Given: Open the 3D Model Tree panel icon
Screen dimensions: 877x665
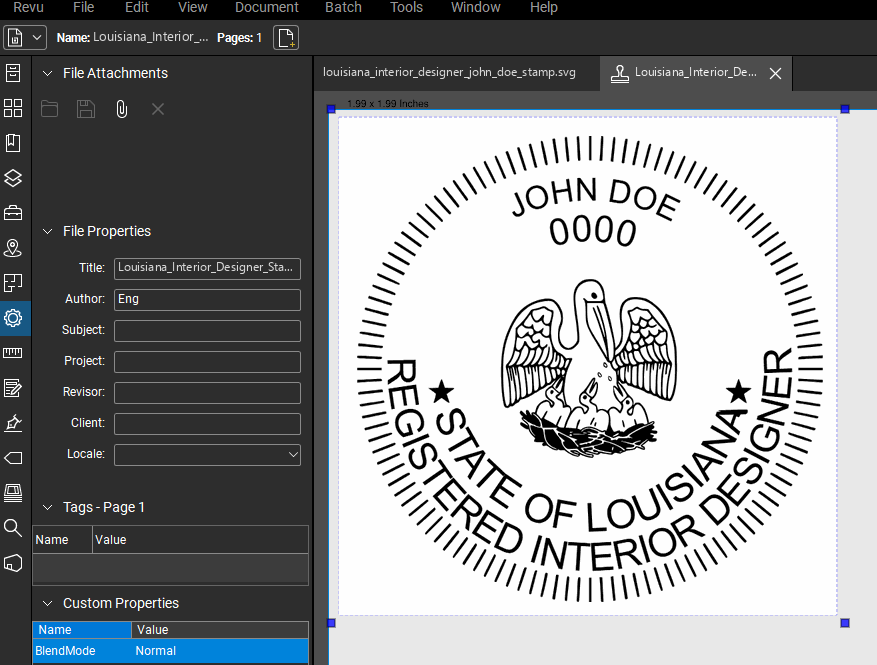Looking at the screenshot, I should click(x=13, y=563).
